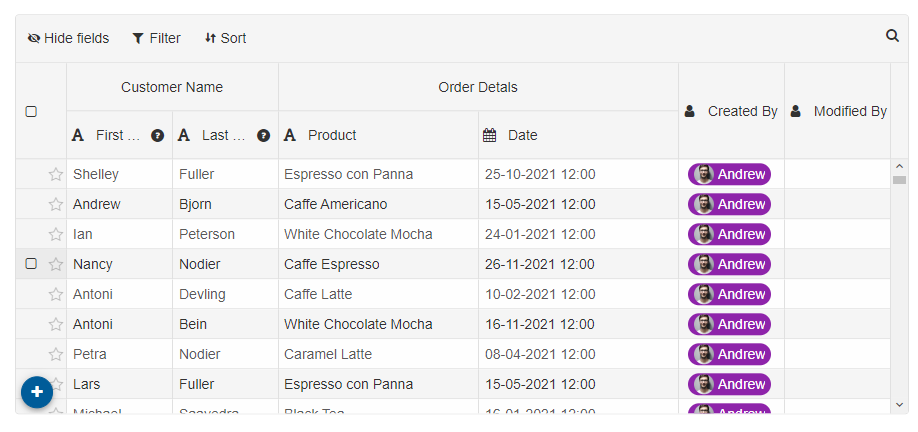Click the Created By column header
The height and width of the screenshot is (432, 918).
731,111
